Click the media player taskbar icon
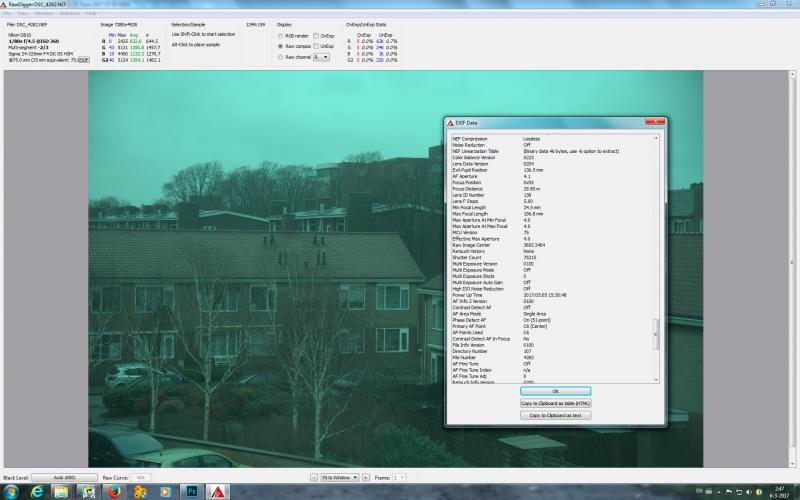 click(165, 492)
